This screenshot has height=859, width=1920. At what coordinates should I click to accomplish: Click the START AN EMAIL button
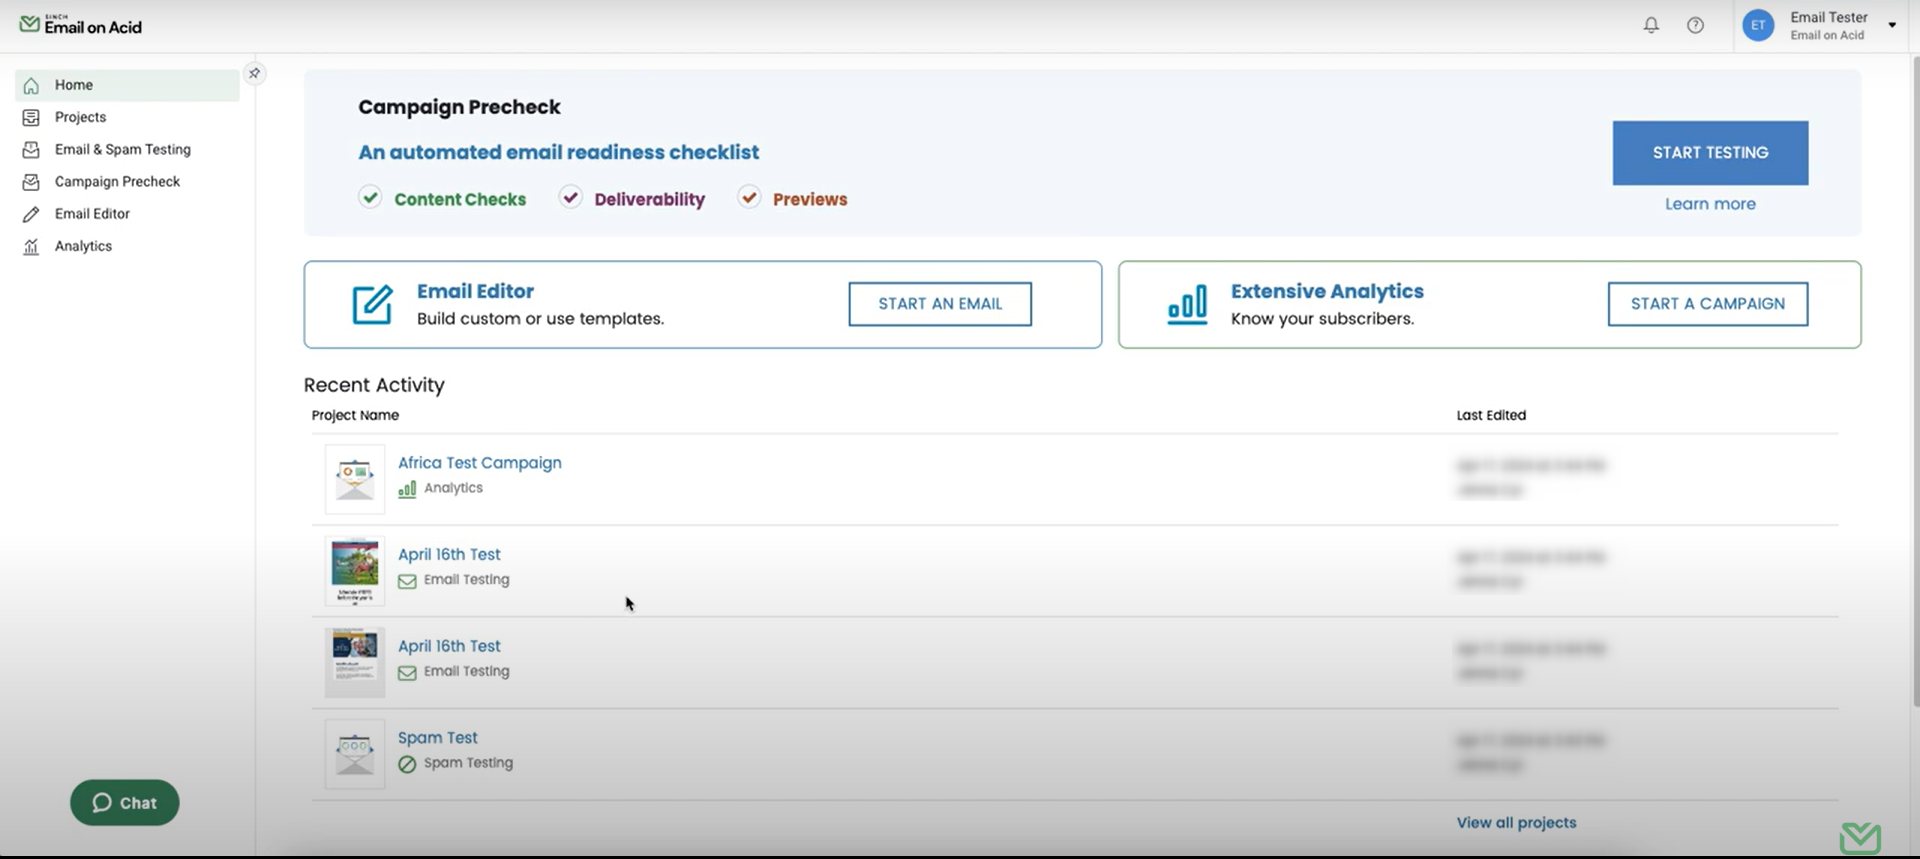click(939, 304)
